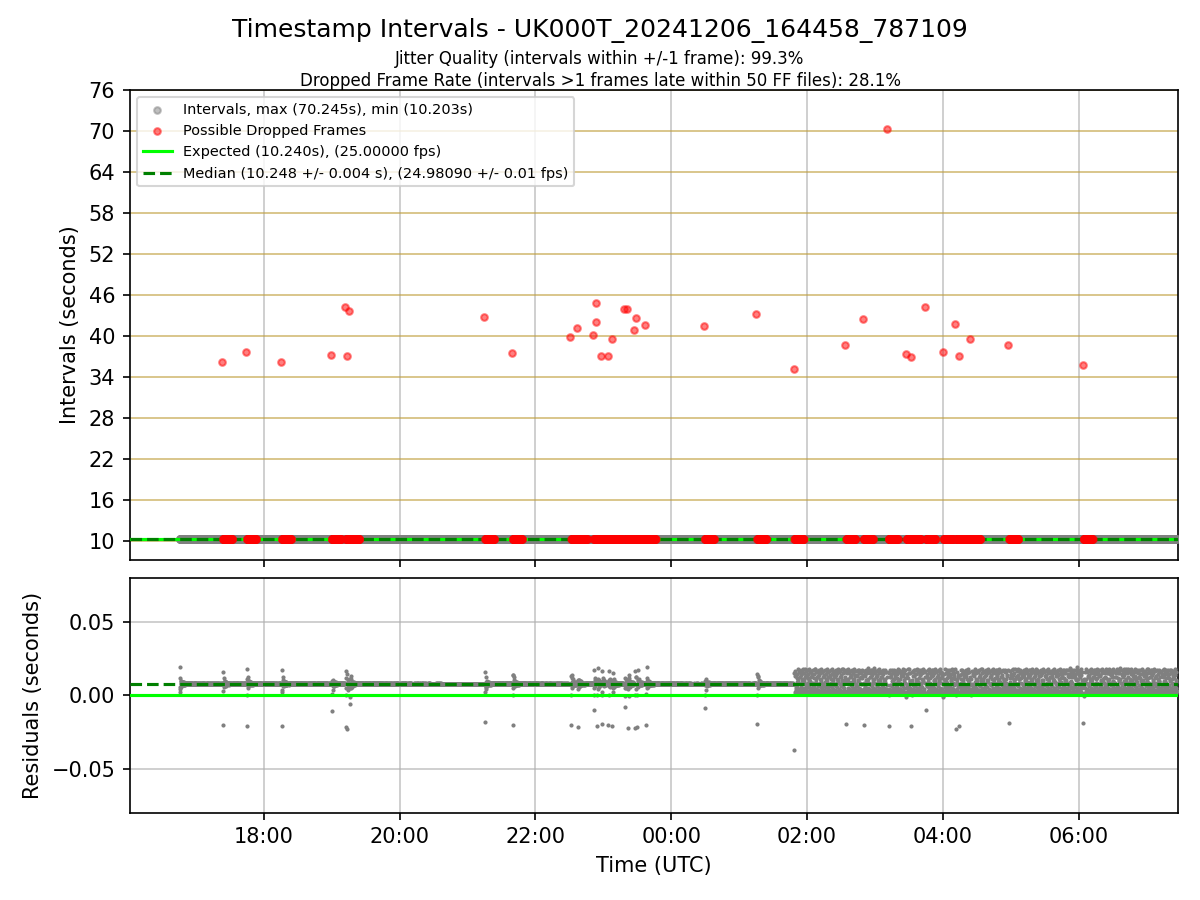Click the plot title 'Timestamp Intervals - UK000T_20241206_164458_787109'

tap(599, 29)
